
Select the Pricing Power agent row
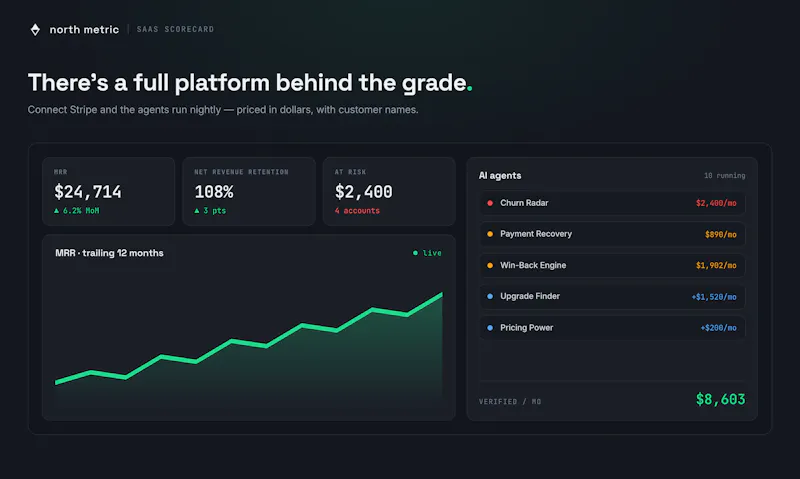[612, 327]
